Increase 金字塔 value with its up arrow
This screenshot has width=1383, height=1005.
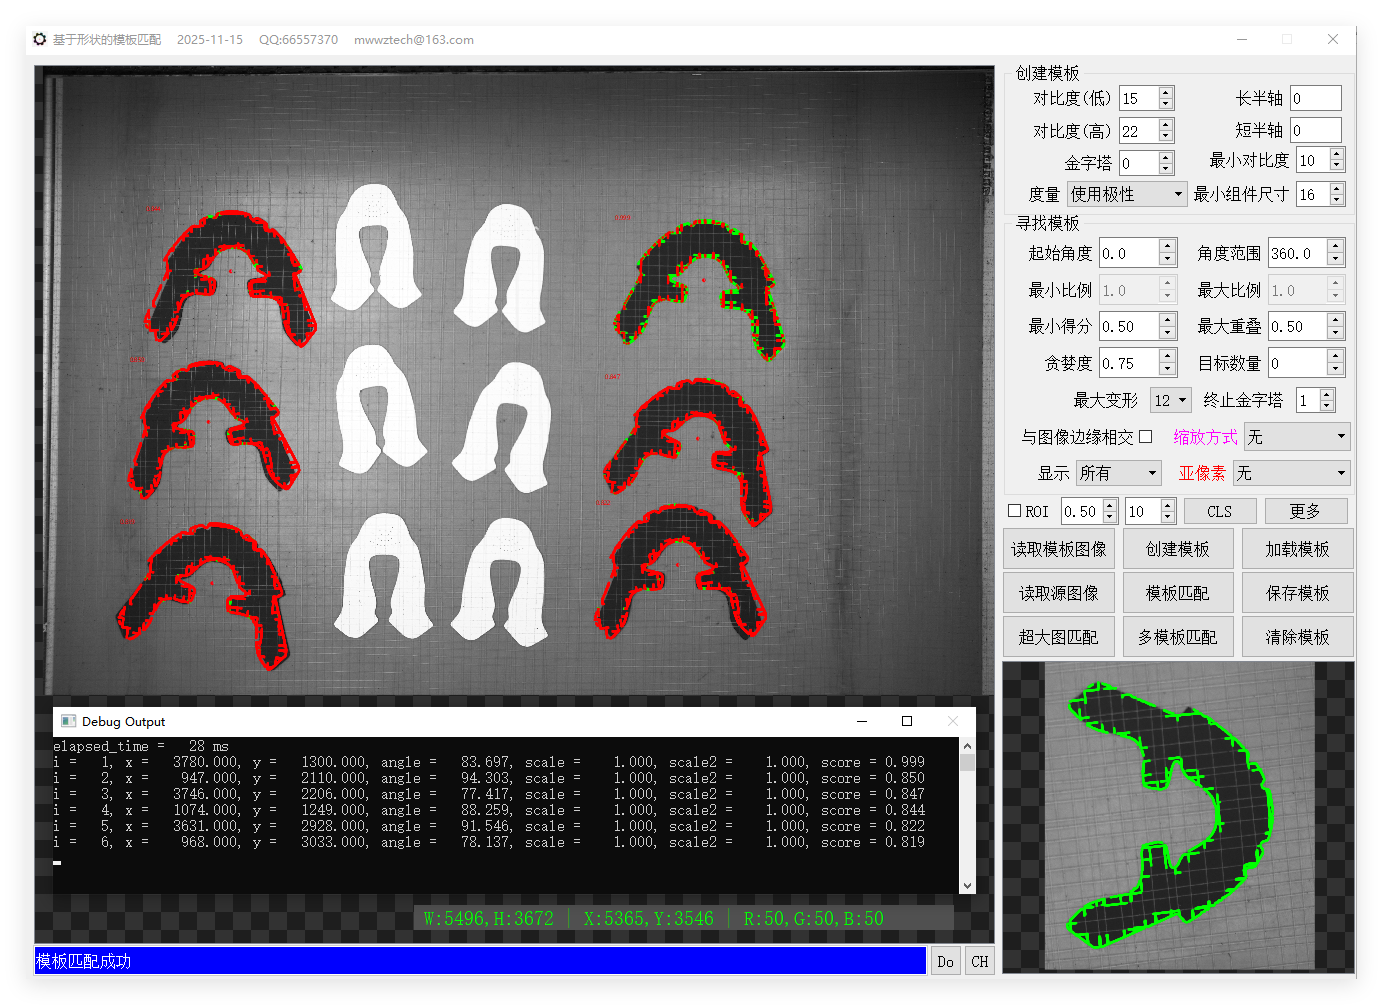pos(1165,156)
